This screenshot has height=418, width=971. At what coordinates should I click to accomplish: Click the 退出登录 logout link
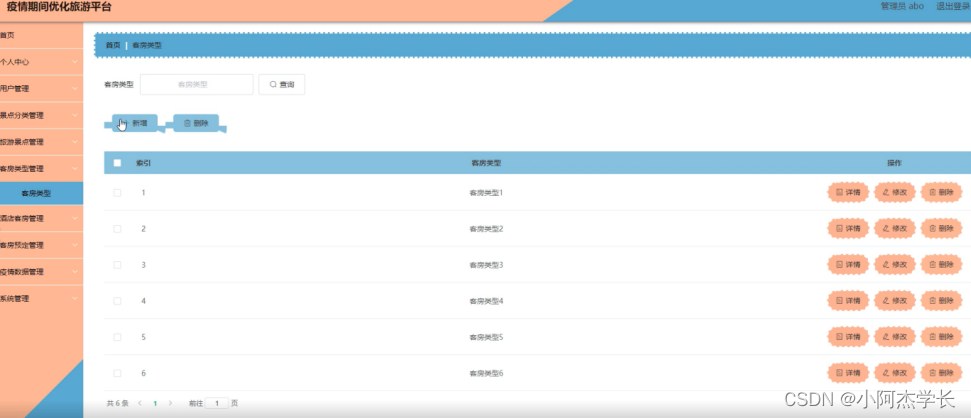[953, 6]
